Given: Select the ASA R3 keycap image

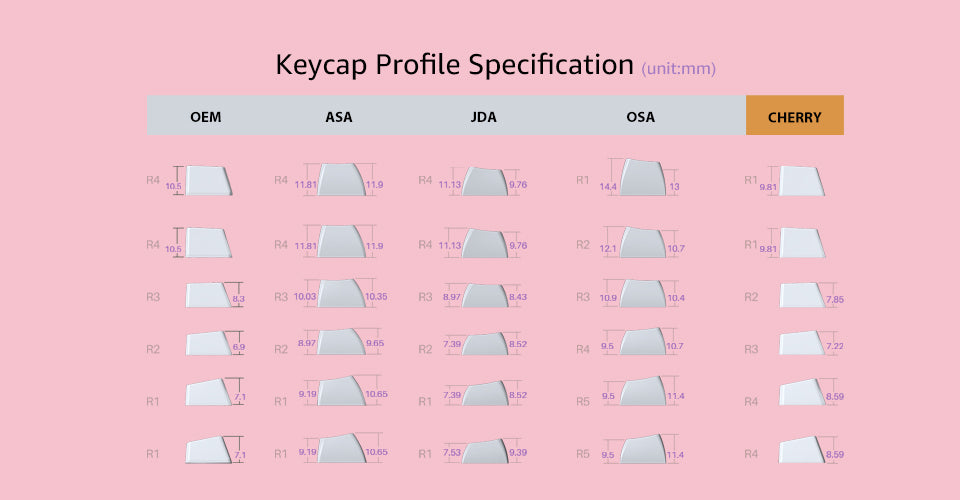Looking at the screenshot, I should click(340, 293).
